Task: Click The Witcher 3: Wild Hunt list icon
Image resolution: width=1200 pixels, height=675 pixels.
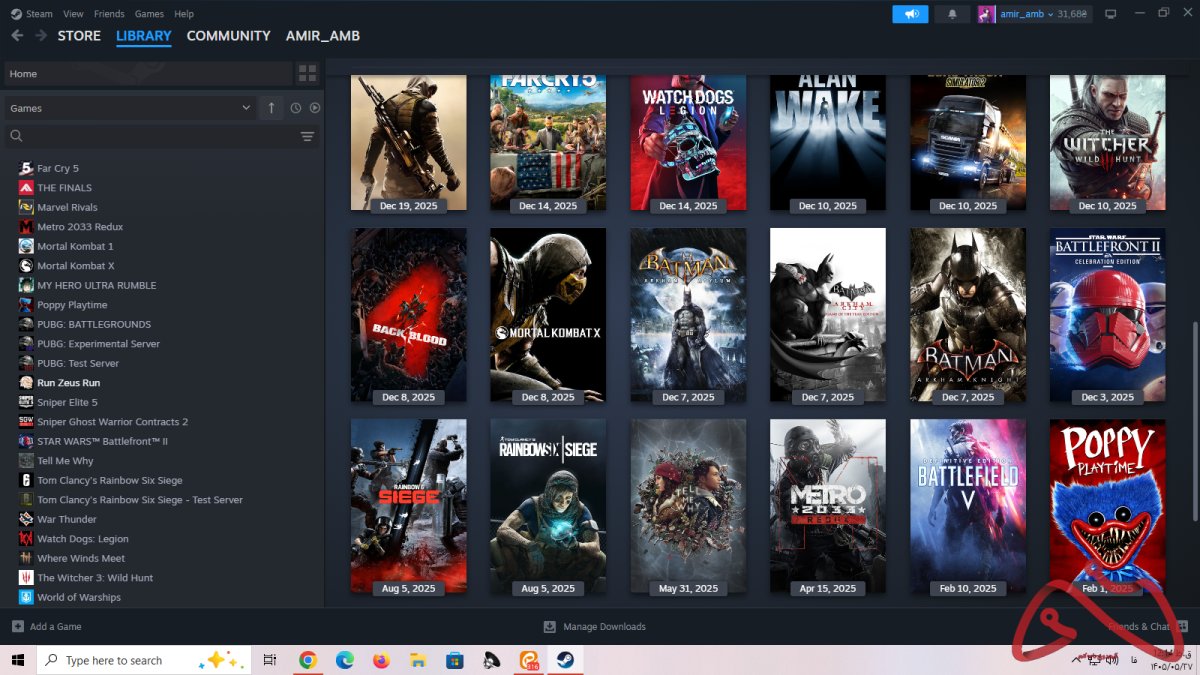Action: pos(27,578)
